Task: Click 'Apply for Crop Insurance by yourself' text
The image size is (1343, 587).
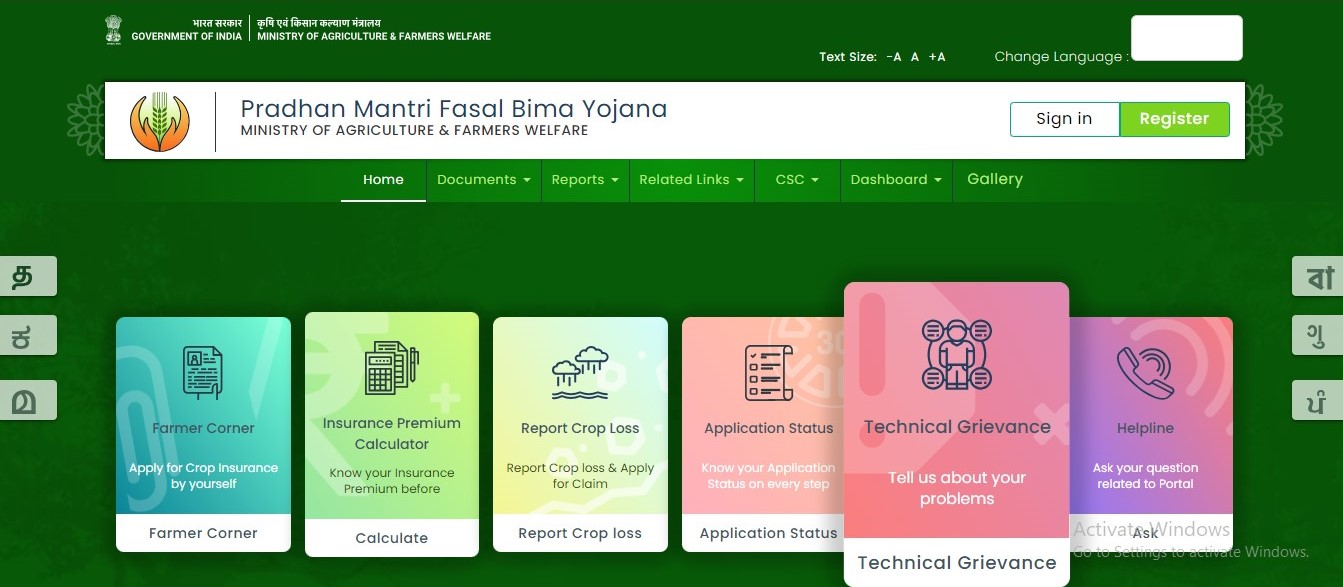Action: tap(203, 476)
